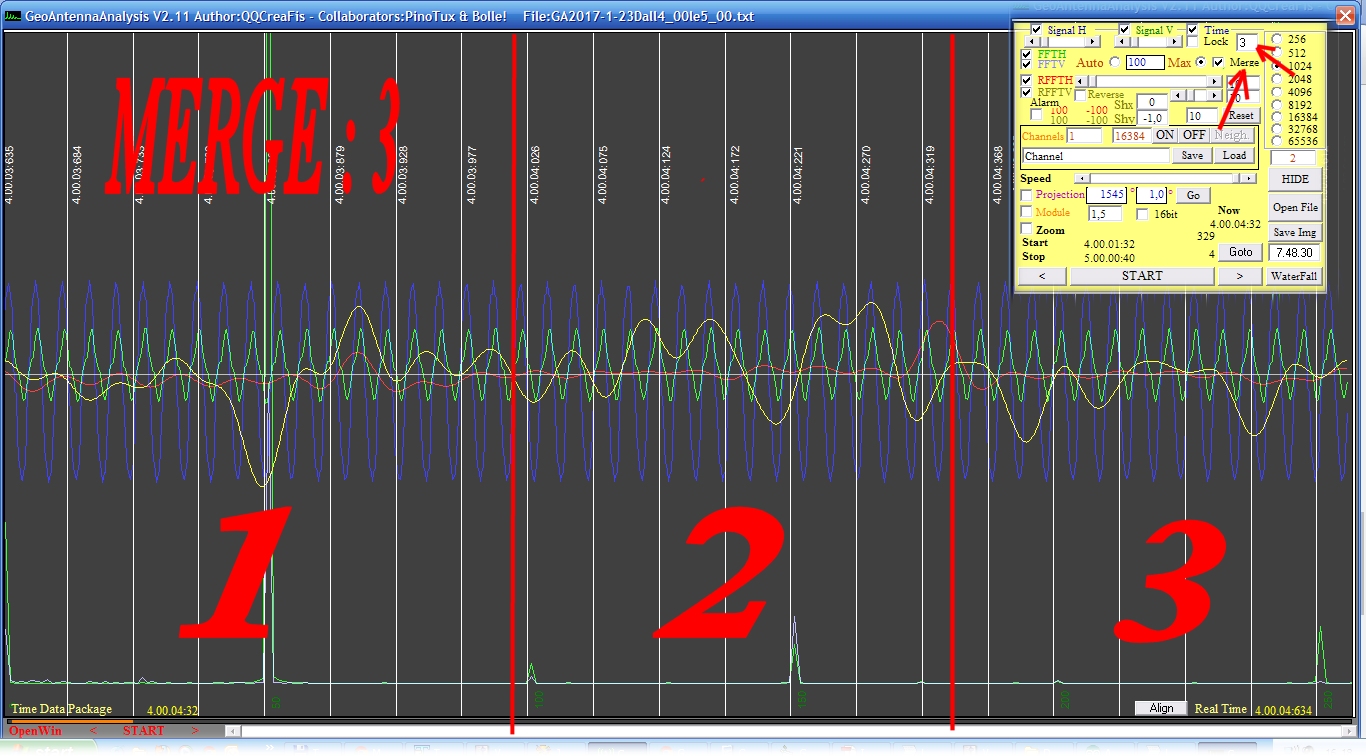1366x756 pixels.
Task: Click Go button next to Projection
Action: pos(1194,195)
